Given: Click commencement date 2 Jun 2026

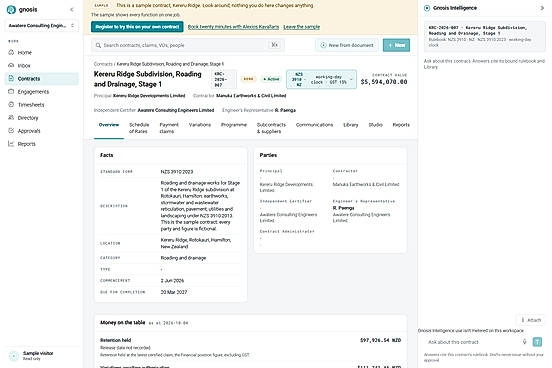Looking at the screenshot, I should 172,281.
